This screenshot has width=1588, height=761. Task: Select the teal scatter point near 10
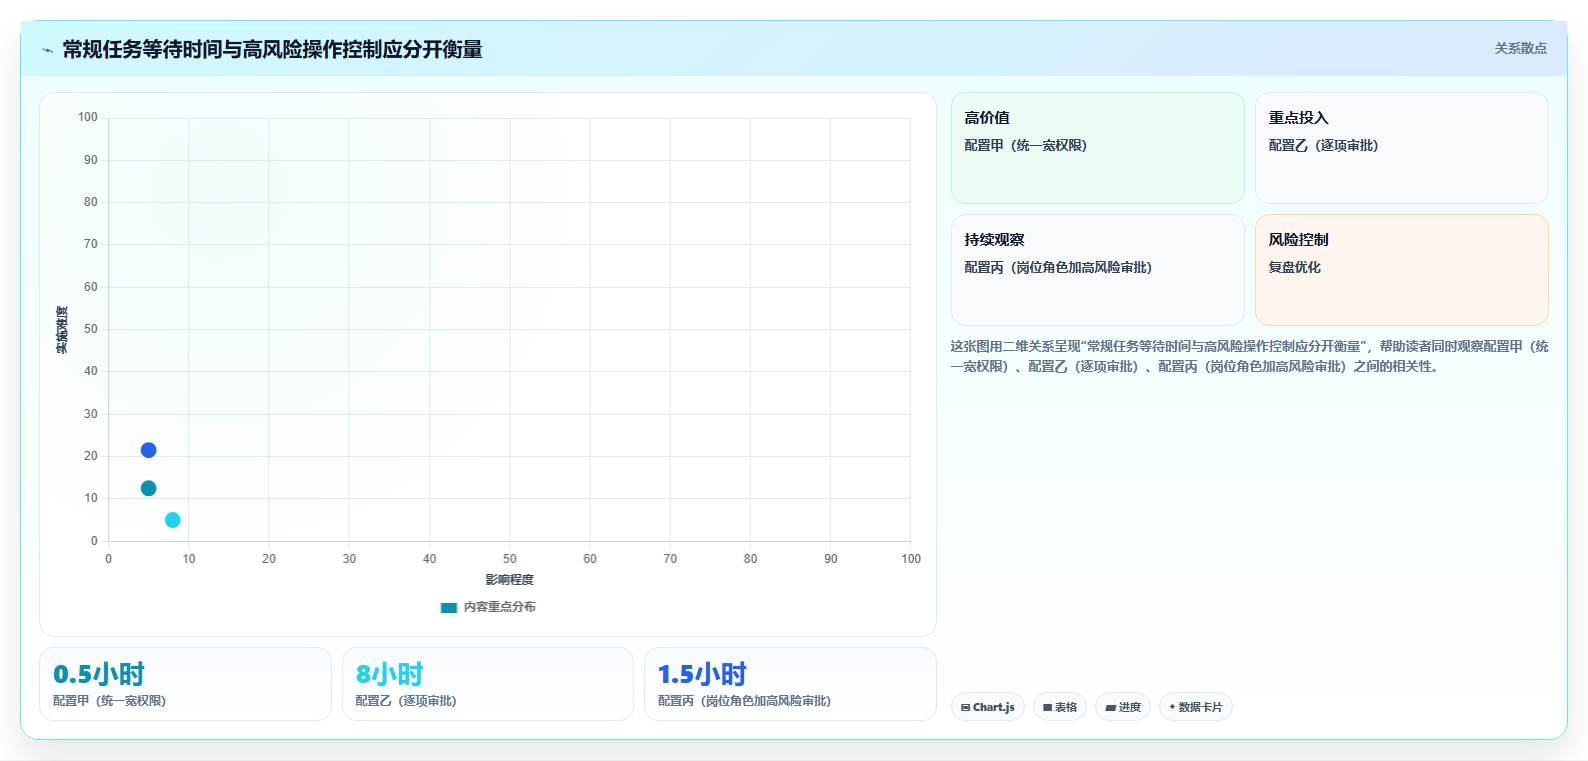point(148,488)
